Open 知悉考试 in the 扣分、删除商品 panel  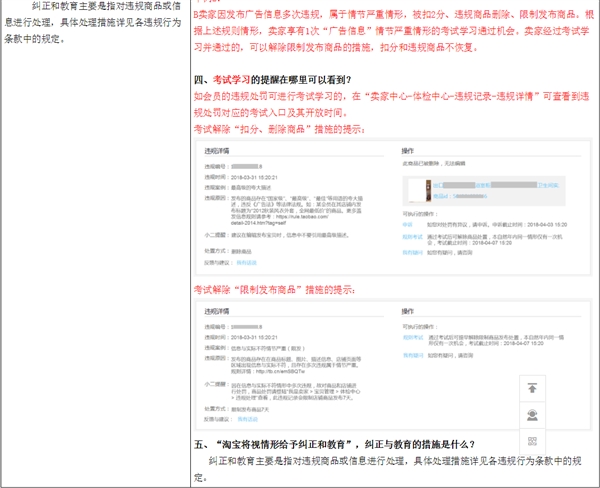[x=411, y=238]
